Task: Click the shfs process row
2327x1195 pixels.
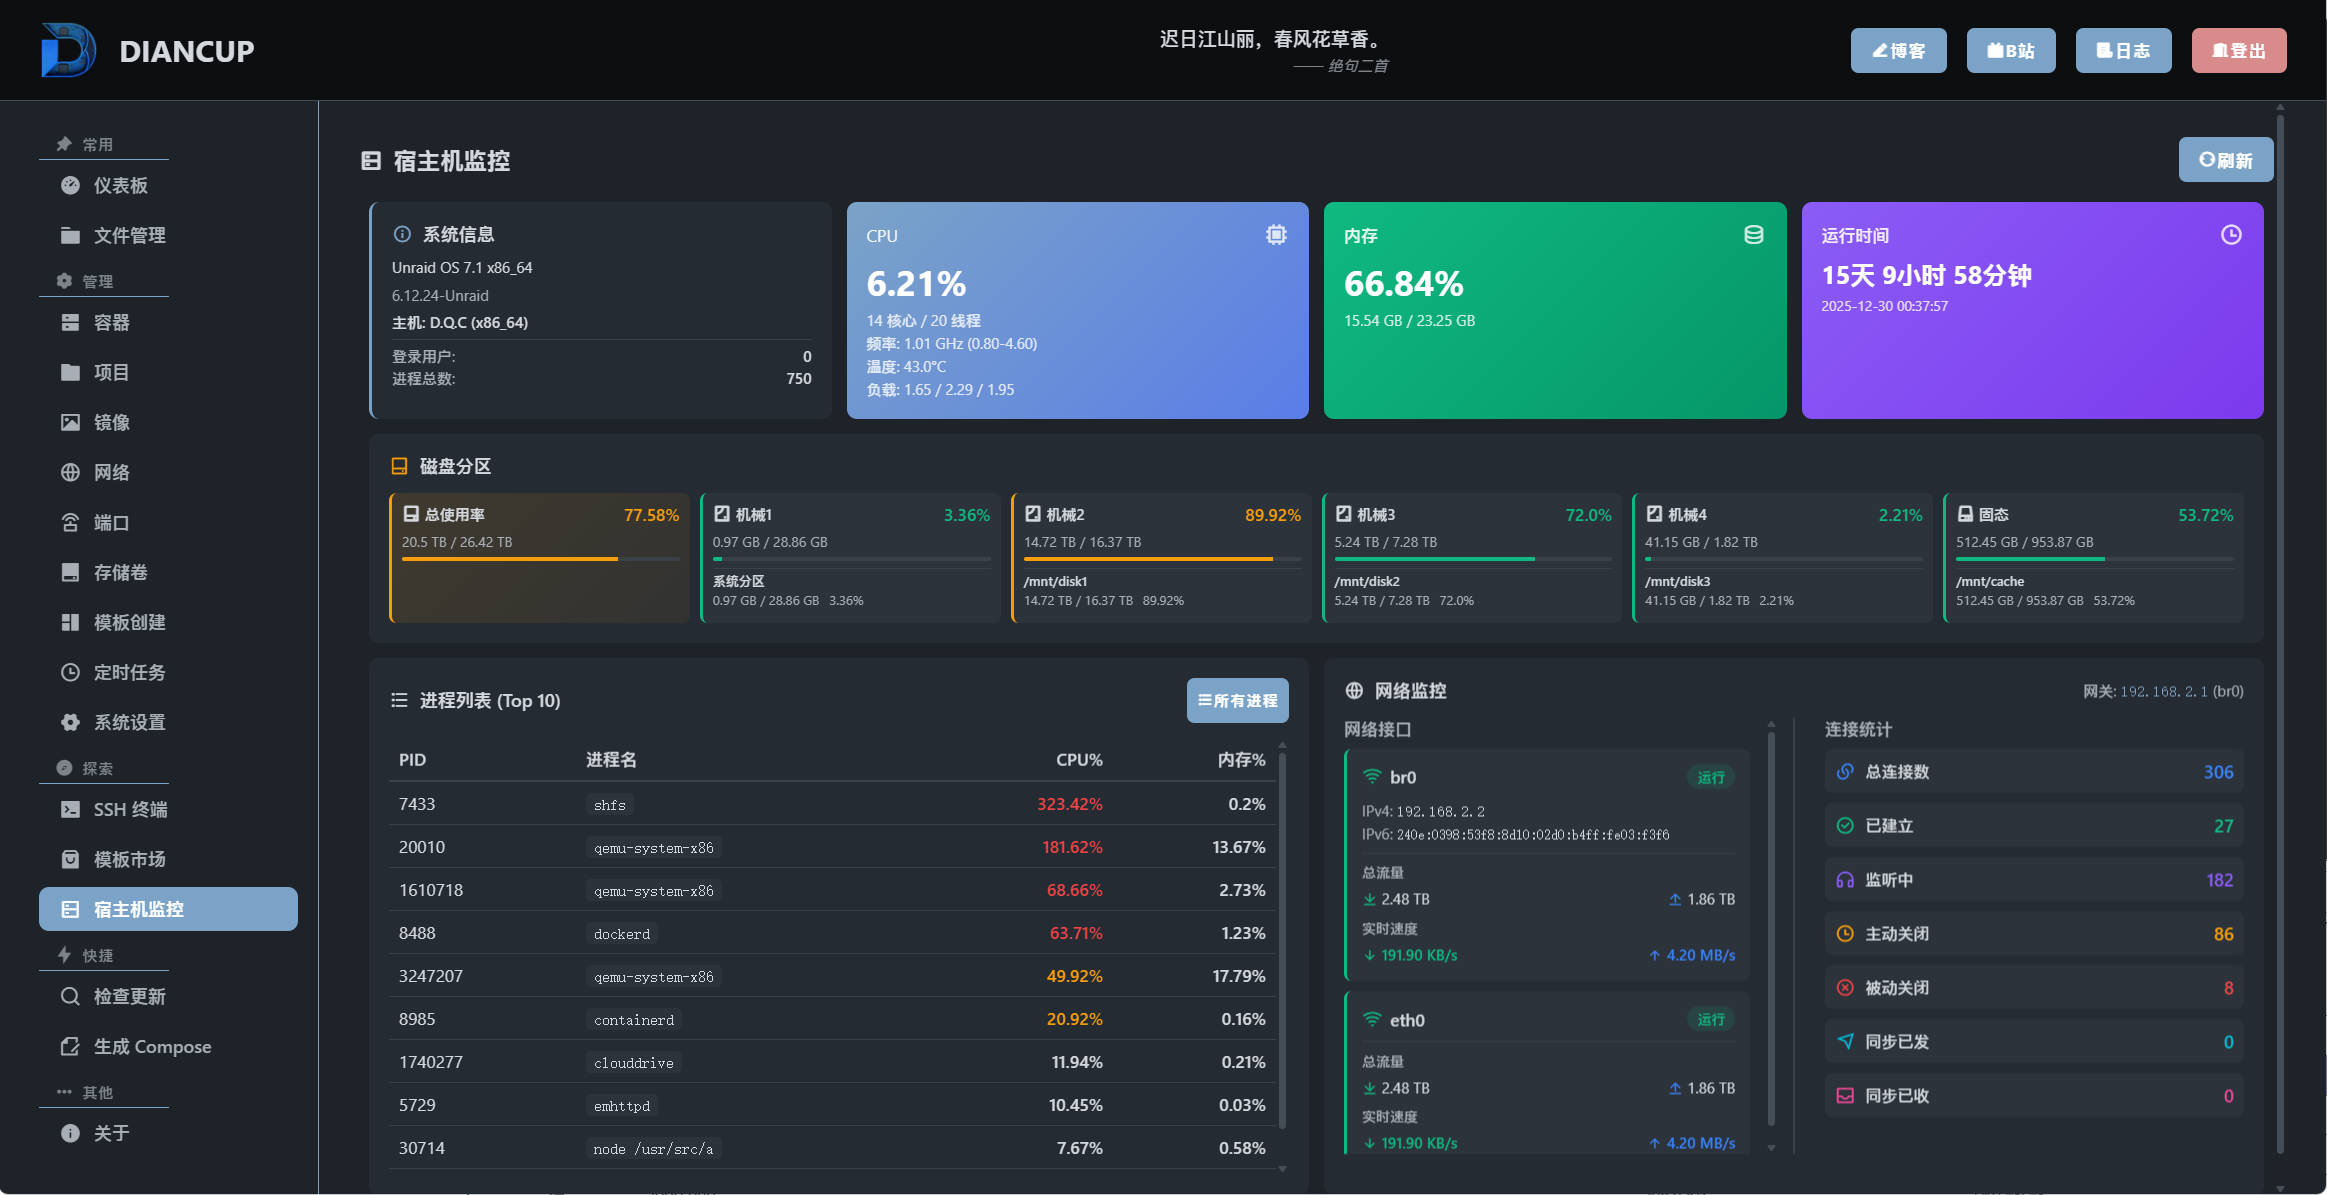Action: 832,804
